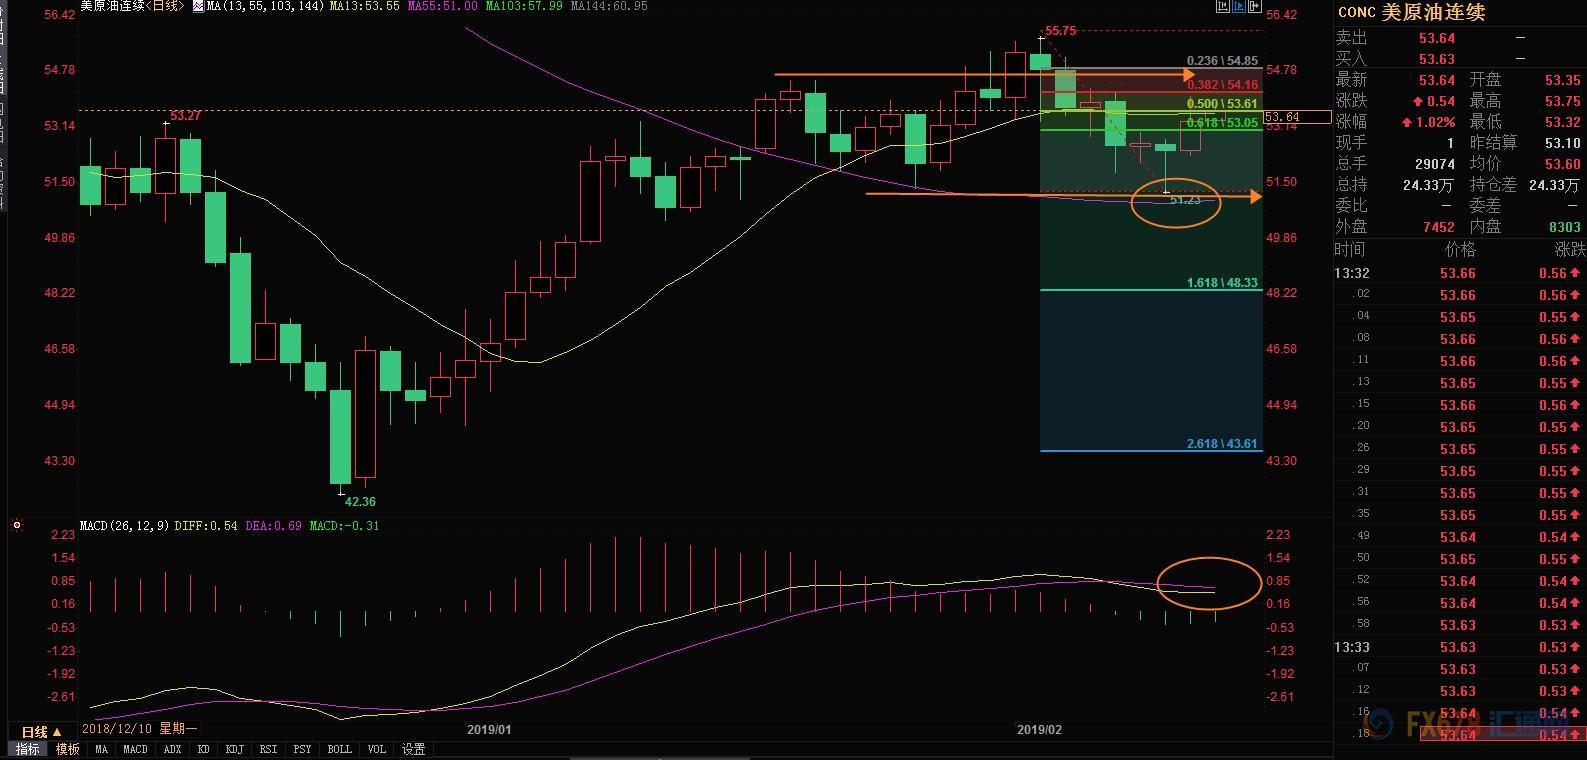Click the 美原油连续<日线> chart title
Viewport: 1587px width, 760px height.
point(134,6)
